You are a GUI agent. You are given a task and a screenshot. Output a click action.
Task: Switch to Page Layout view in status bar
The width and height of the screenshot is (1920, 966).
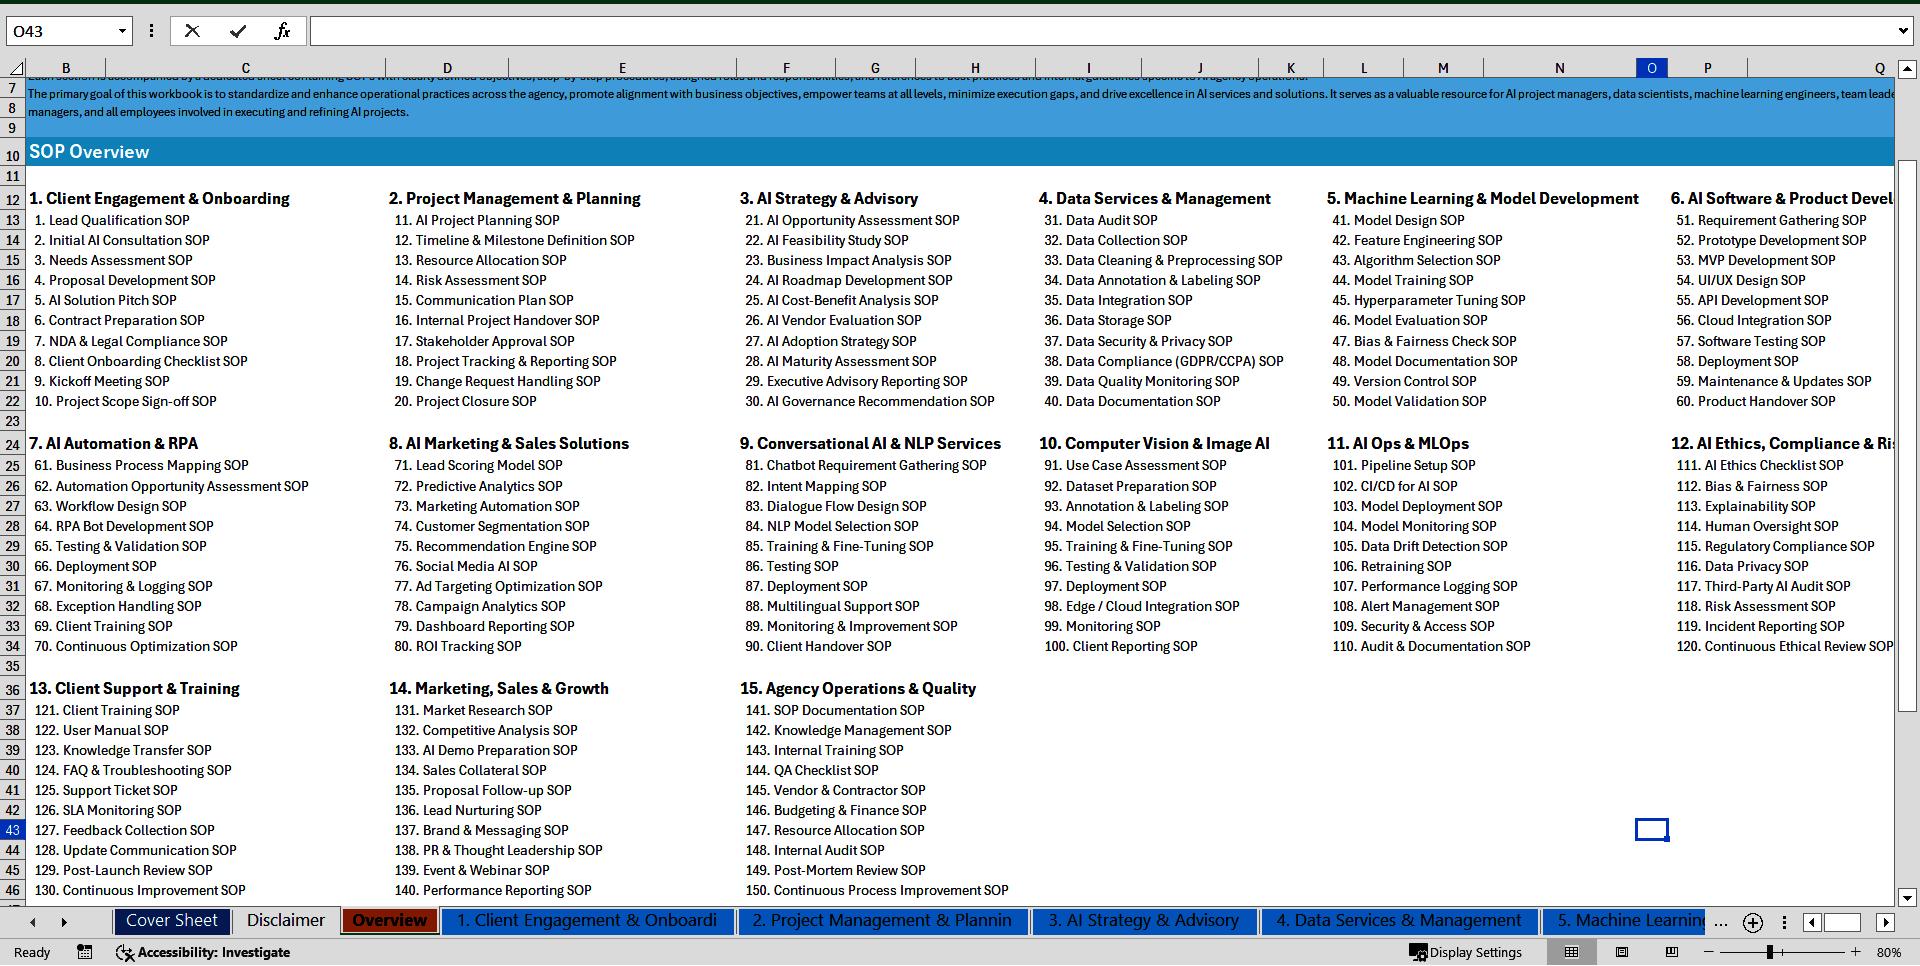click(x=1621, y=952)
